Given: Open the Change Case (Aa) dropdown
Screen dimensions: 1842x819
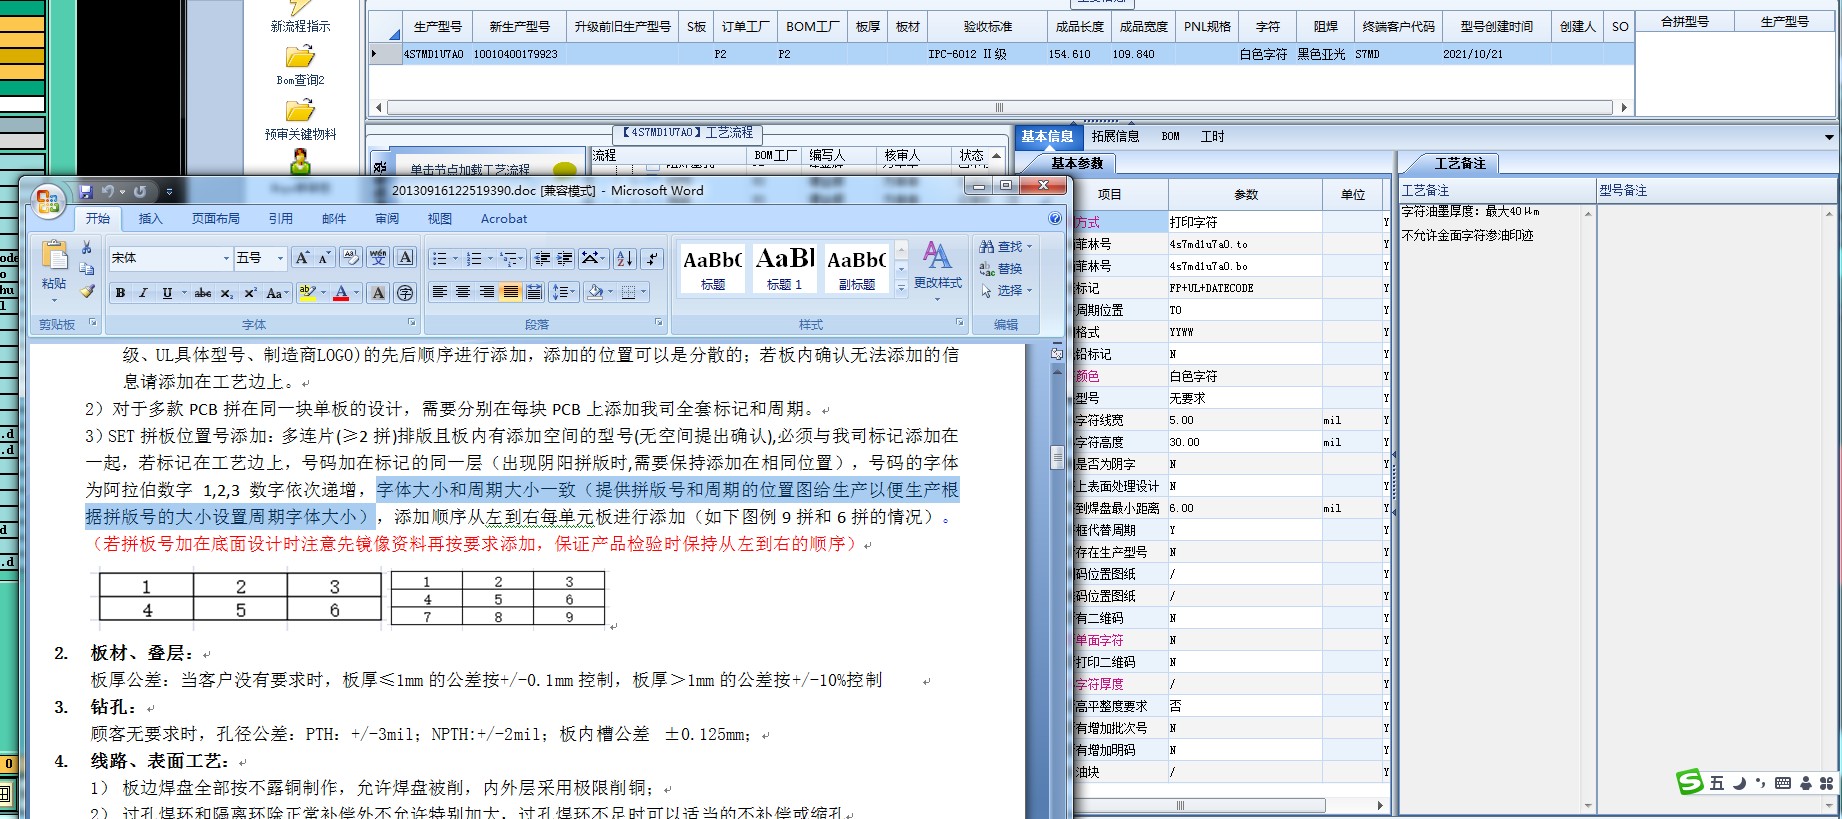Looking at the screenshot, I should tap(278, 293).
